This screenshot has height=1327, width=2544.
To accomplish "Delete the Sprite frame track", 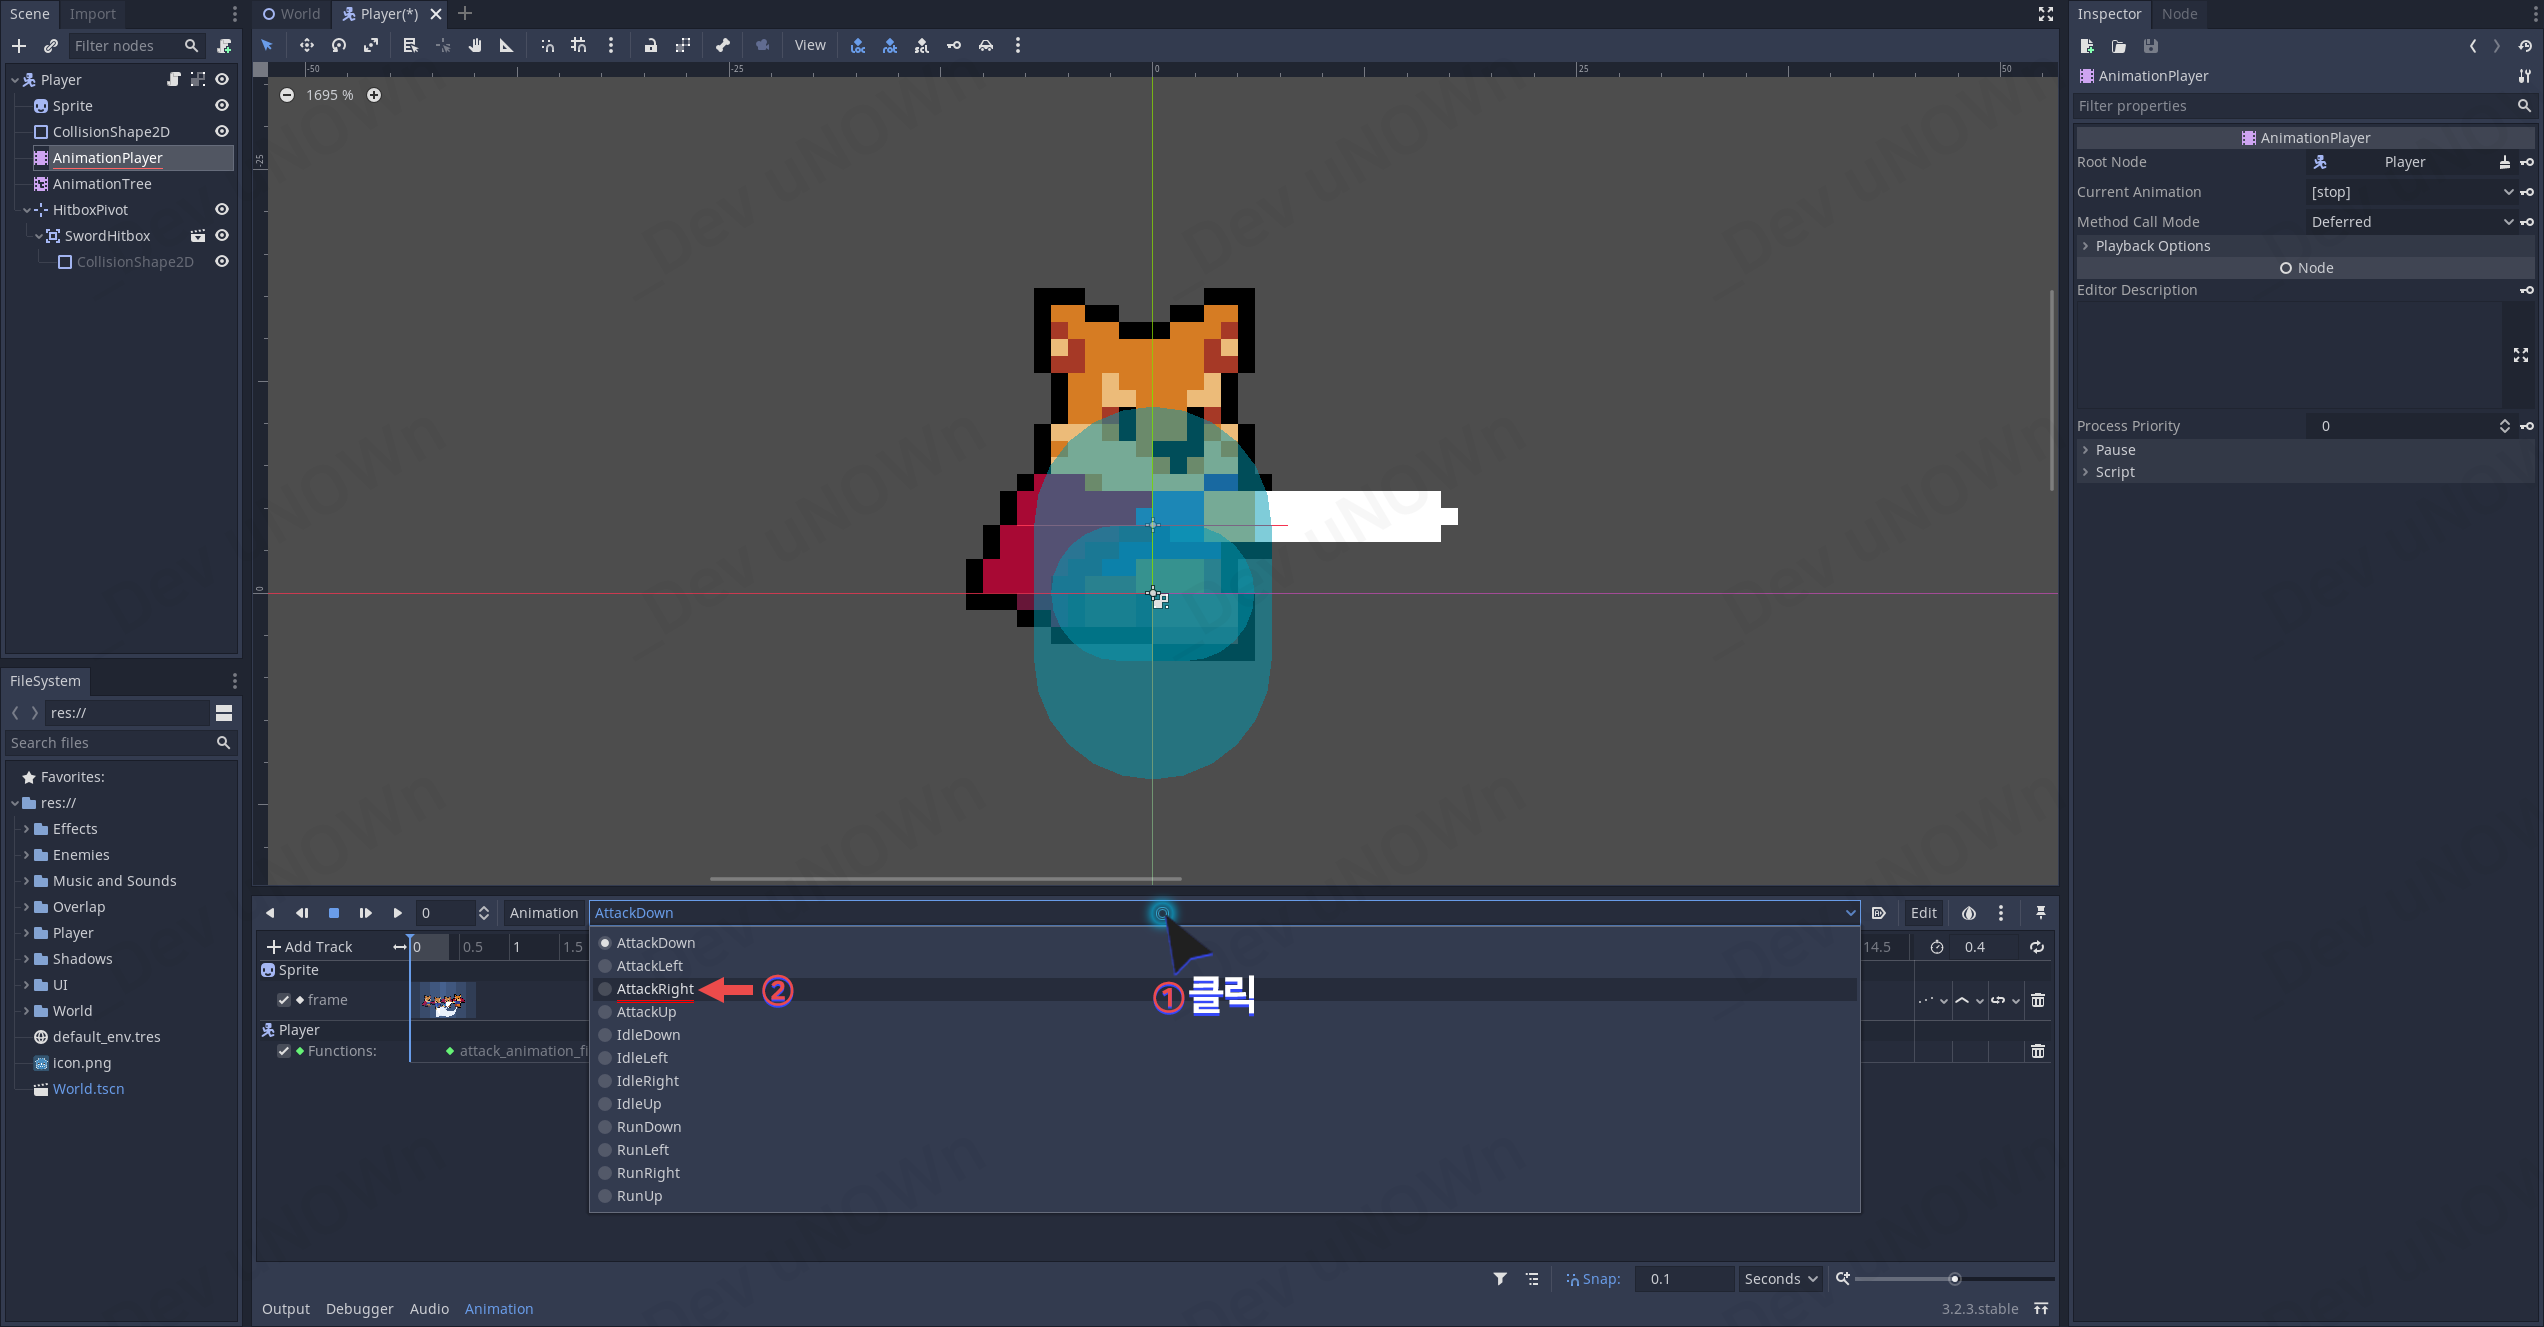I will (x=2037, y=1000).
